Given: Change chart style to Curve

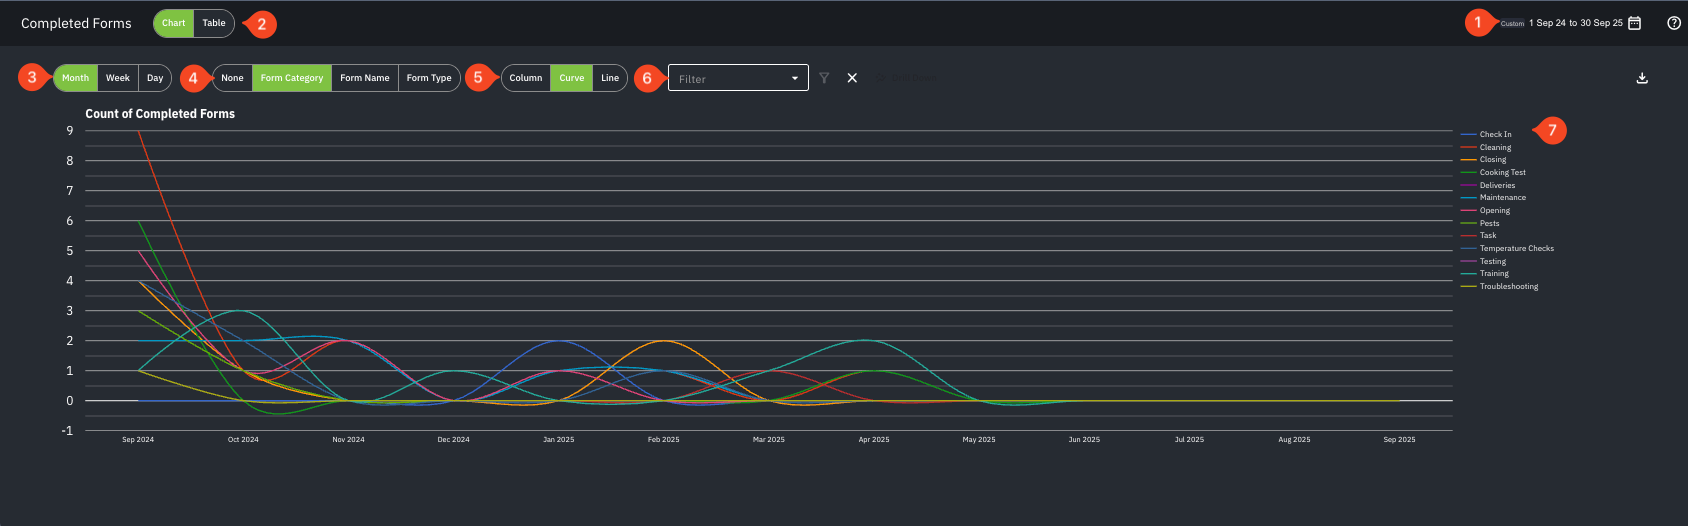Looking at the screenshot, I should tap(572, 78).
